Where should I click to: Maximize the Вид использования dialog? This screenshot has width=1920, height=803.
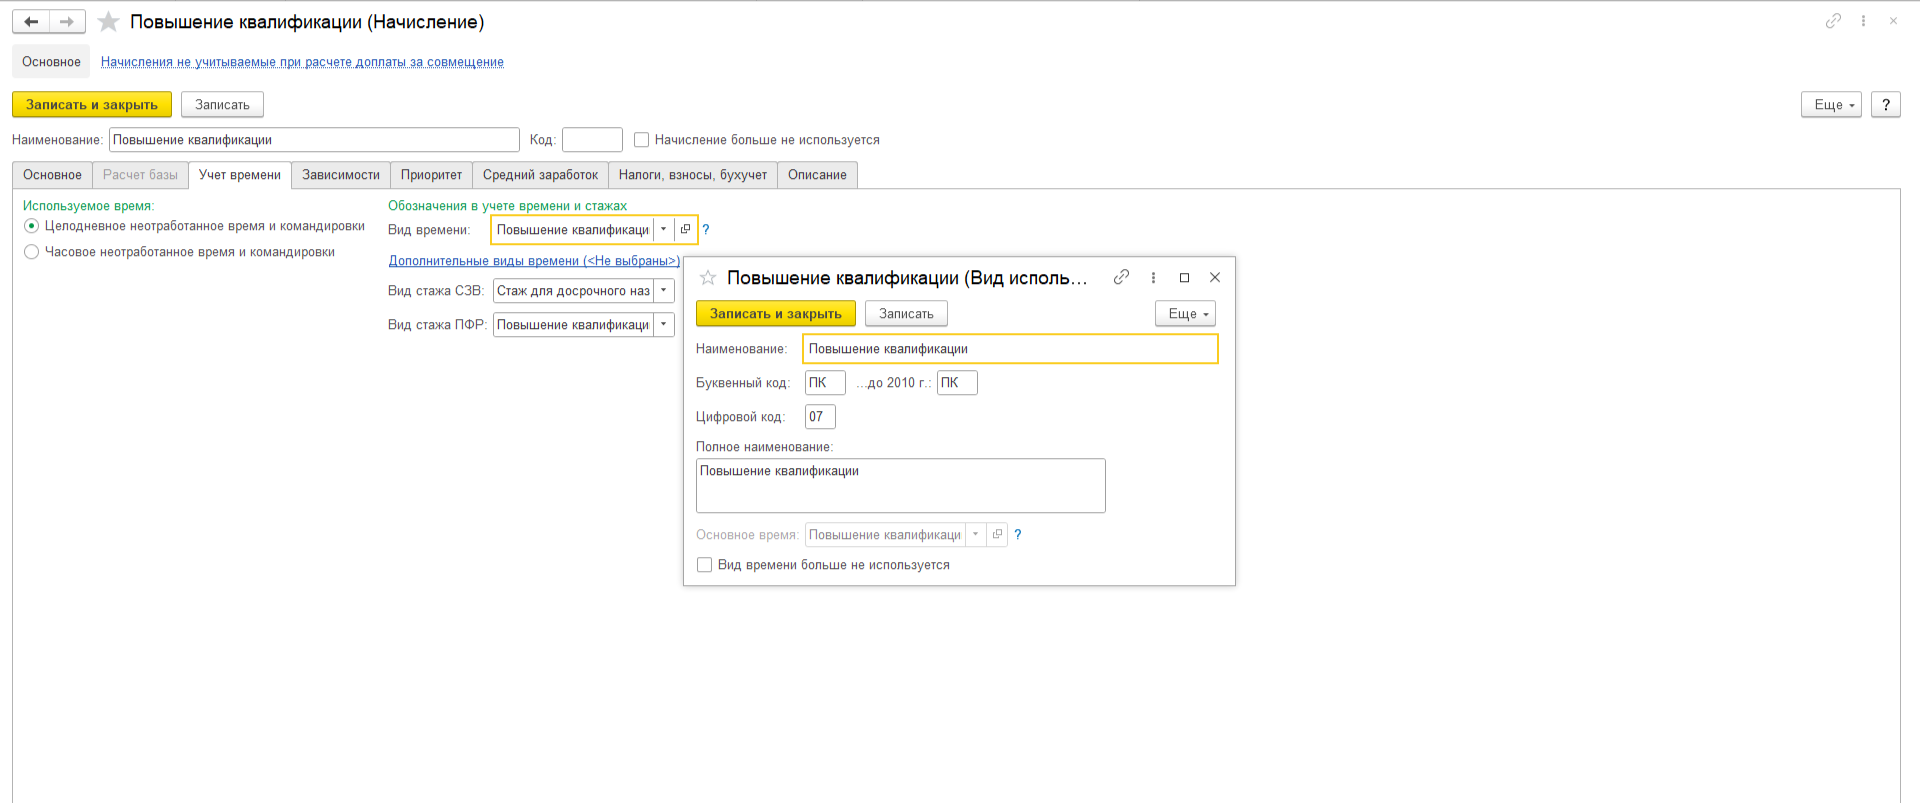coord(1184,277)
